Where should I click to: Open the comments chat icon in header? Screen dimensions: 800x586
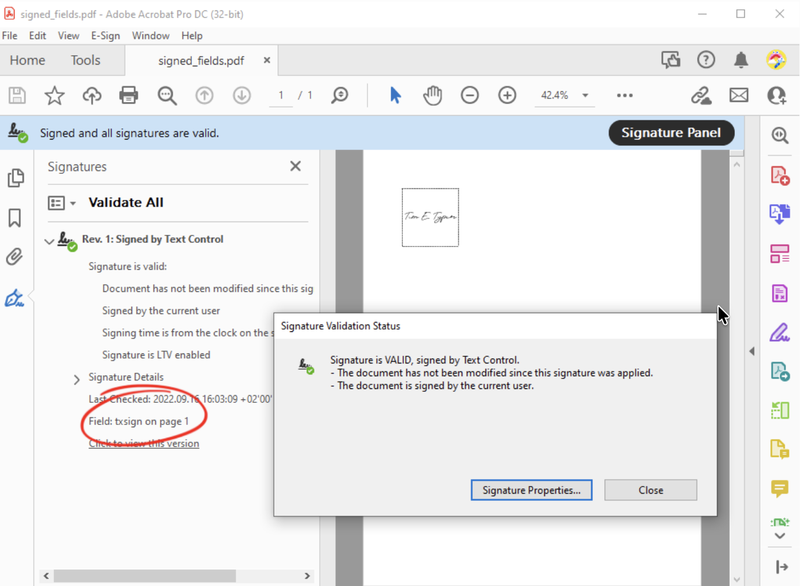point(670,60)
